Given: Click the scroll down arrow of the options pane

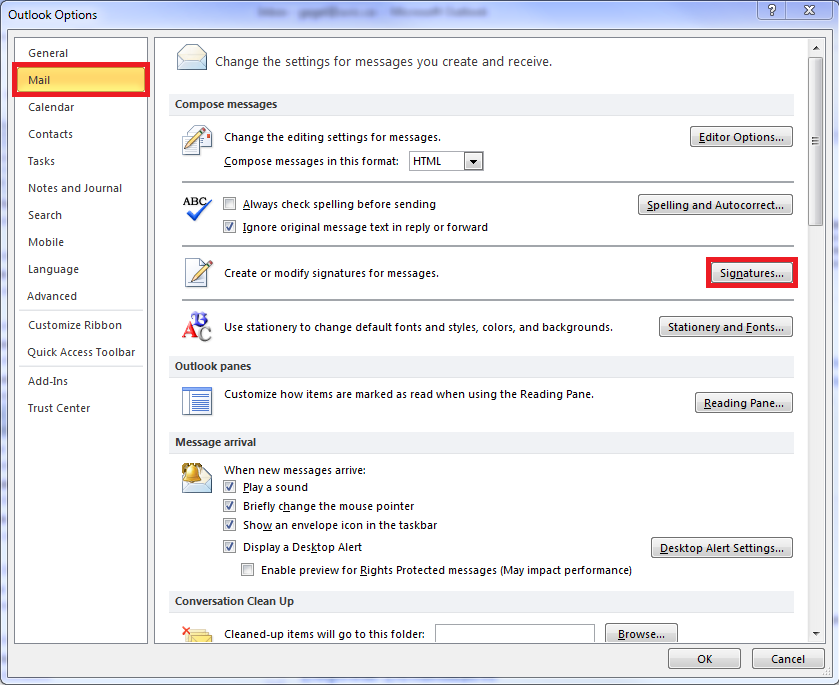Looking at the screenshot, I should (x=816, y=634).
